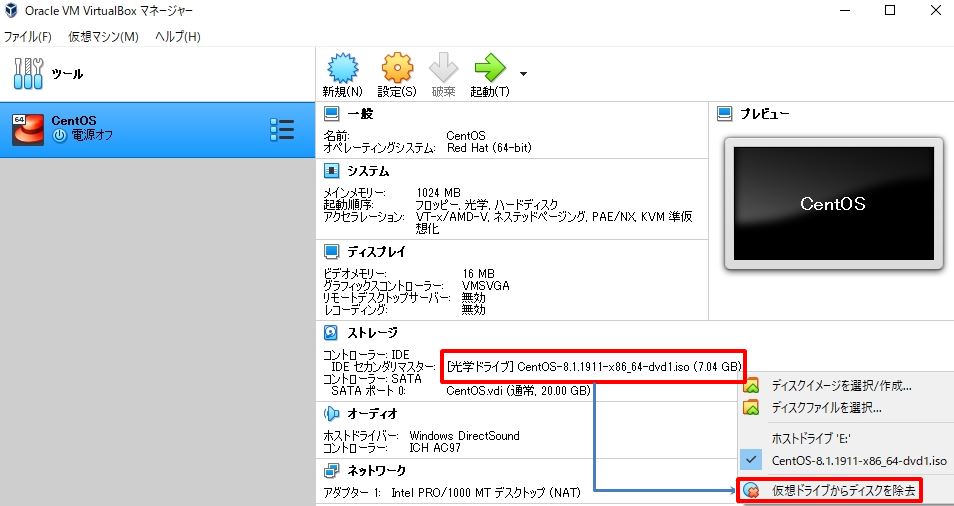This screenshot has width=954, height=506.
Task: Open the 仮想マシン(M) menu
Action: coord(103,36)
